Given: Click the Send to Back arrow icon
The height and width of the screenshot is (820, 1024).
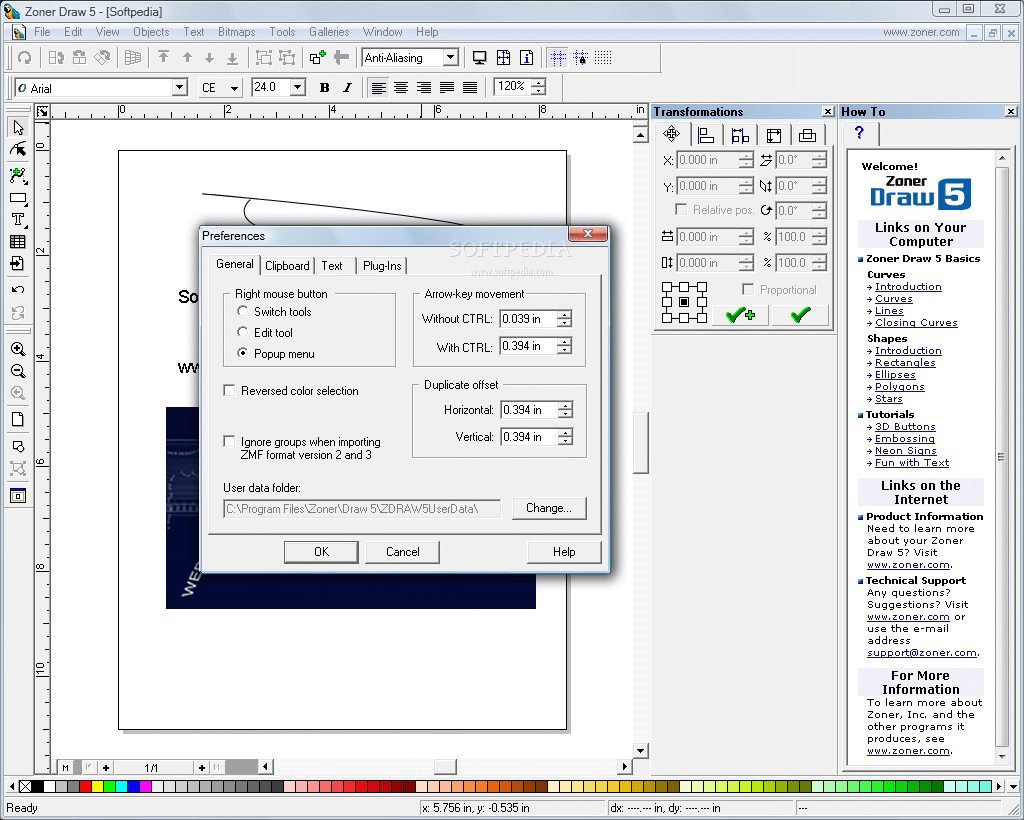Looking at the screenshot, I should [x=232, y=58].
